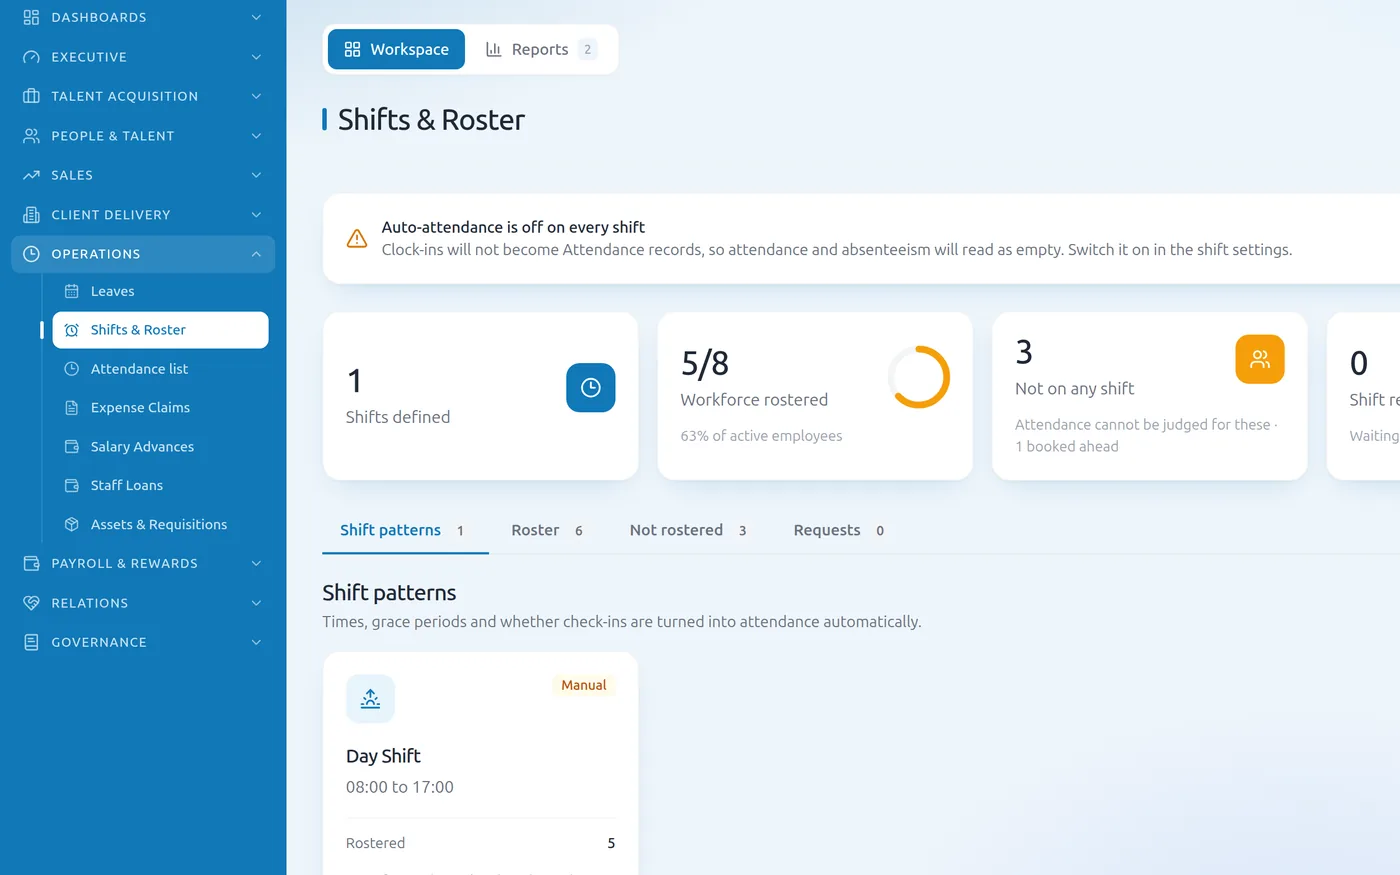Click the Shifts & Roster page heading
1400x875 pixels.
coord(431,120)
